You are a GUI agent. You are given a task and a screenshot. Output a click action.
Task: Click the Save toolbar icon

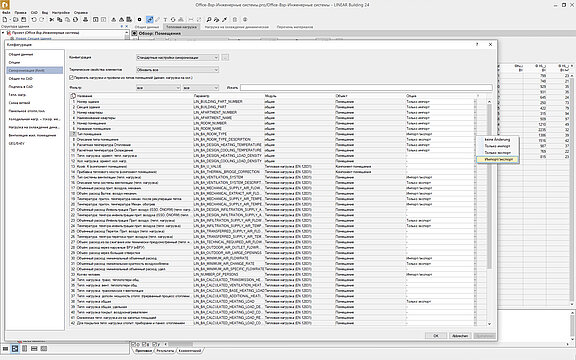point(24,19)
